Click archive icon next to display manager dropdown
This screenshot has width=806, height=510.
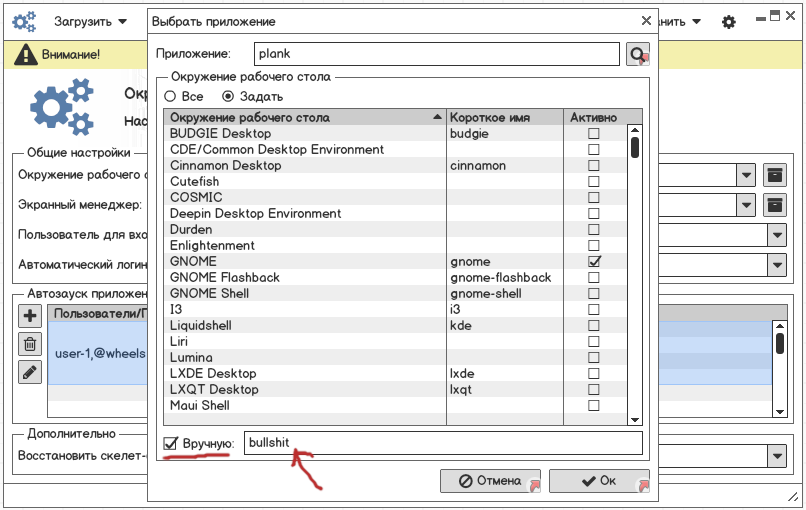point(775,205)
